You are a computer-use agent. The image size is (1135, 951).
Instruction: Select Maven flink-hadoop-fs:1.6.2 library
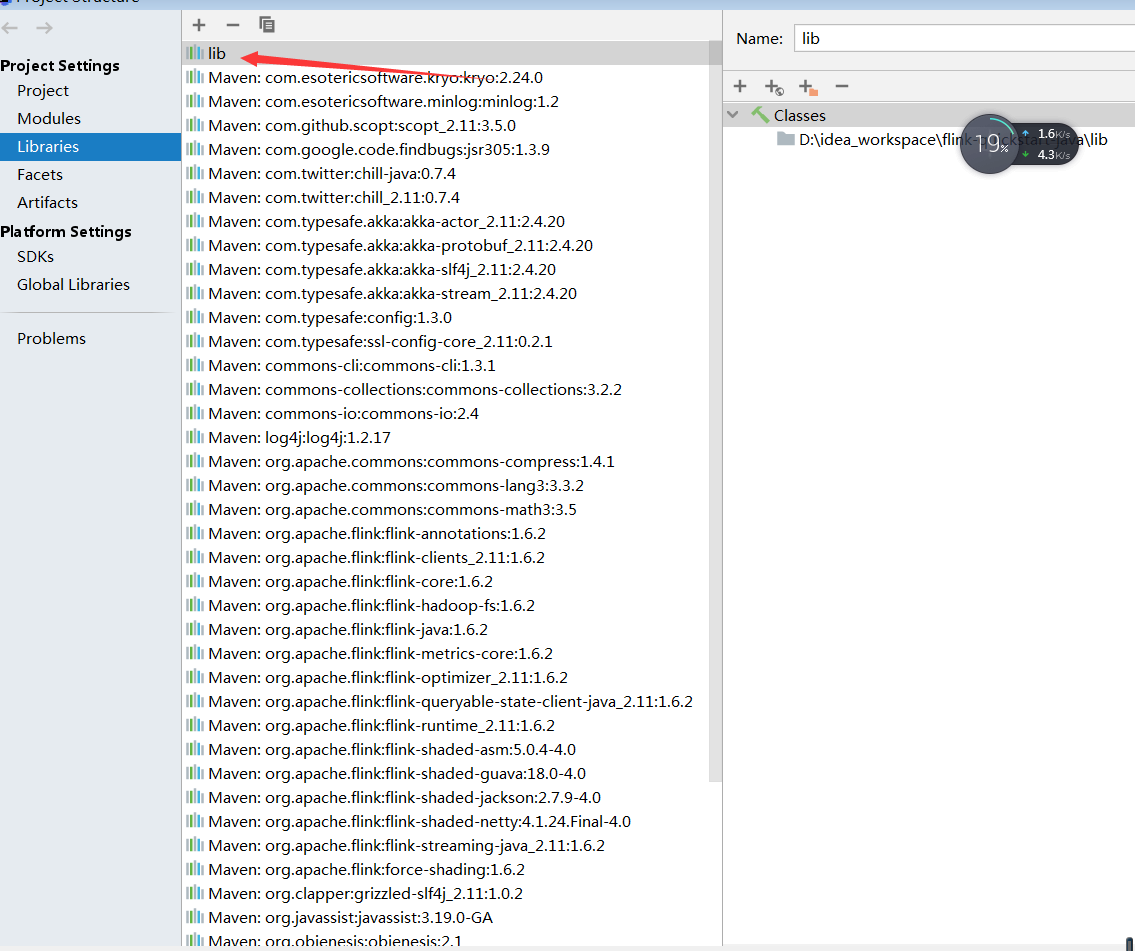[x=445, y=606]
